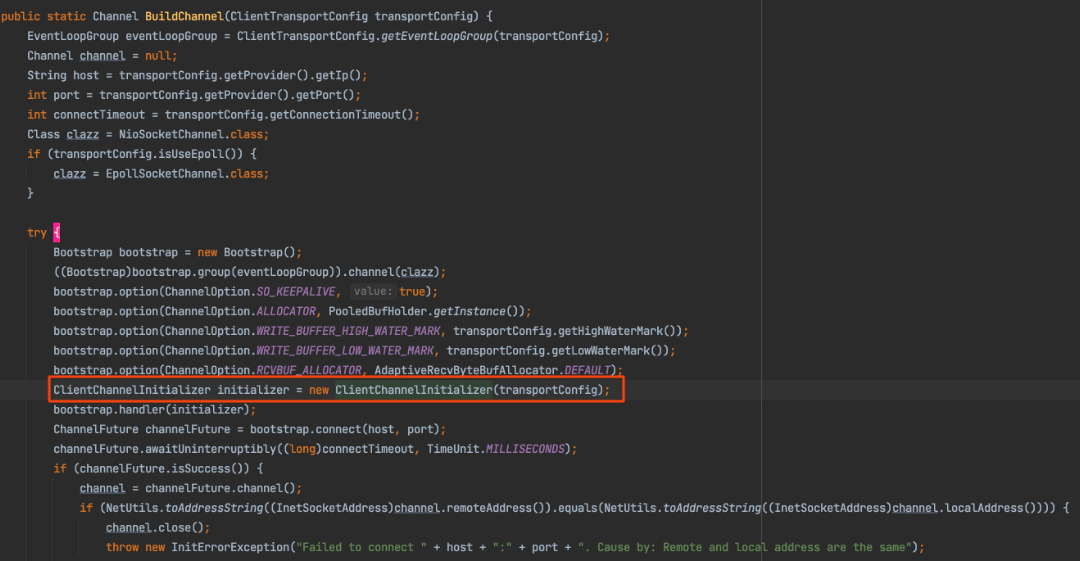Click the 'String' type in host declaration
This screenshot has width=1080, height=561.
(47, 75)
